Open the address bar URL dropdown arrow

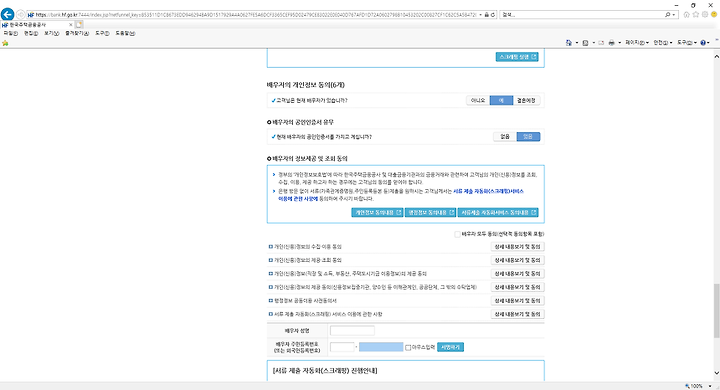pos(480,15)
